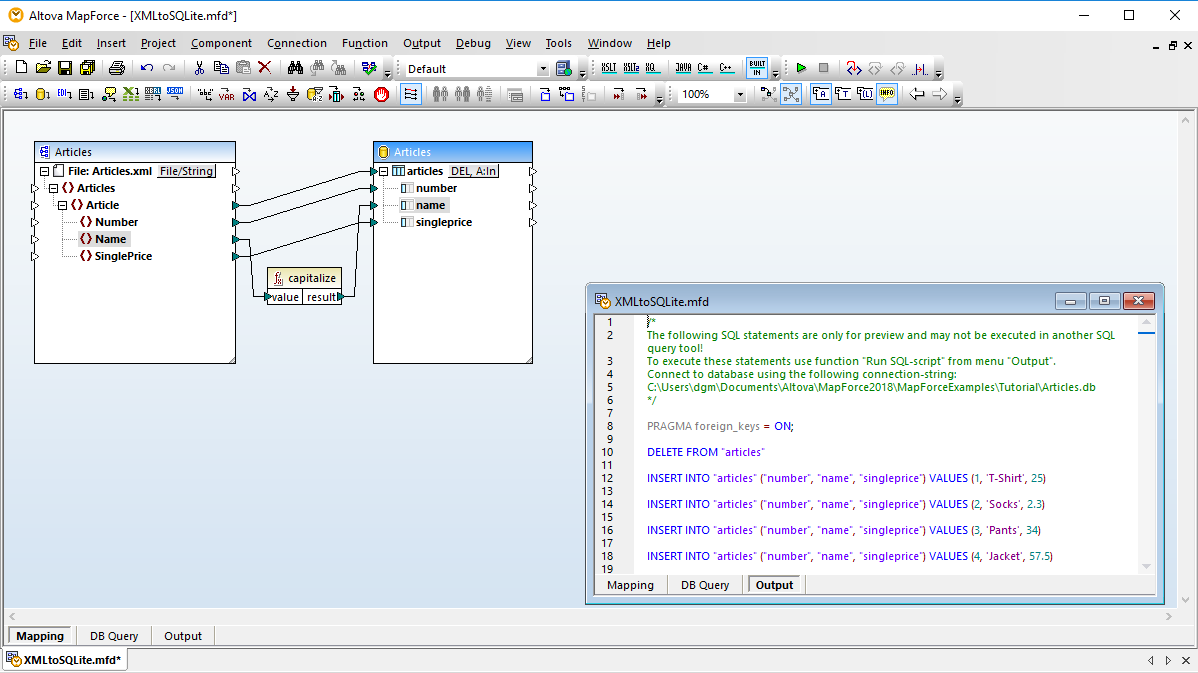The image size is (1198, 673).
Task: Collapse the Articles element in source tree
Action: coord(53,188)
